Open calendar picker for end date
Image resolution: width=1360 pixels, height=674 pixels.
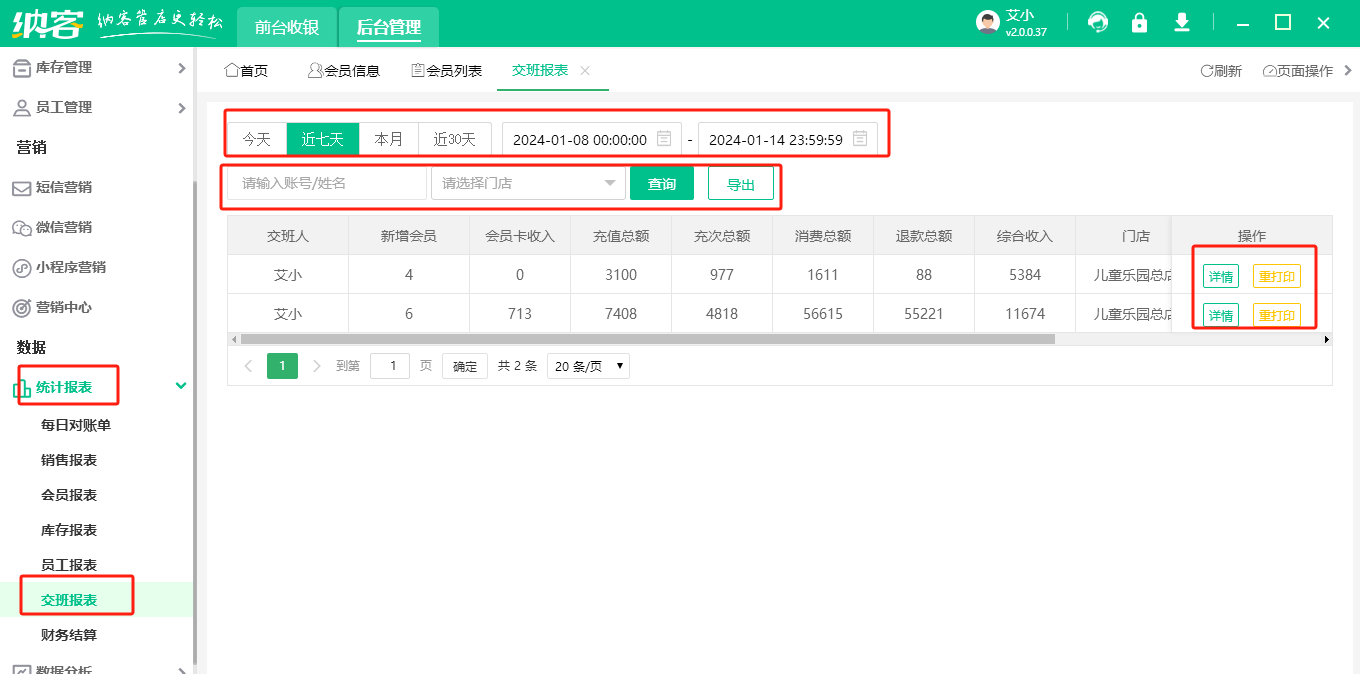(x=860, y=139)
